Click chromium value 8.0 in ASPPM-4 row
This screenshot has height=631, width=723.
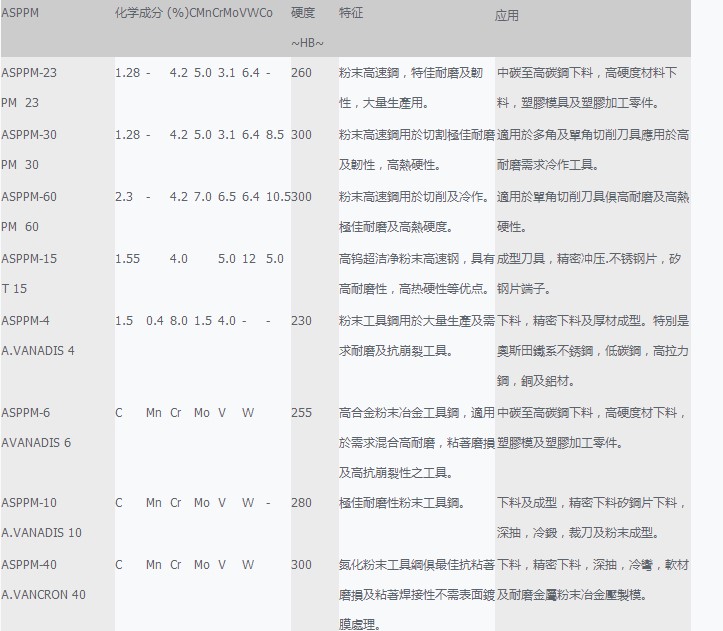[178, 321]
